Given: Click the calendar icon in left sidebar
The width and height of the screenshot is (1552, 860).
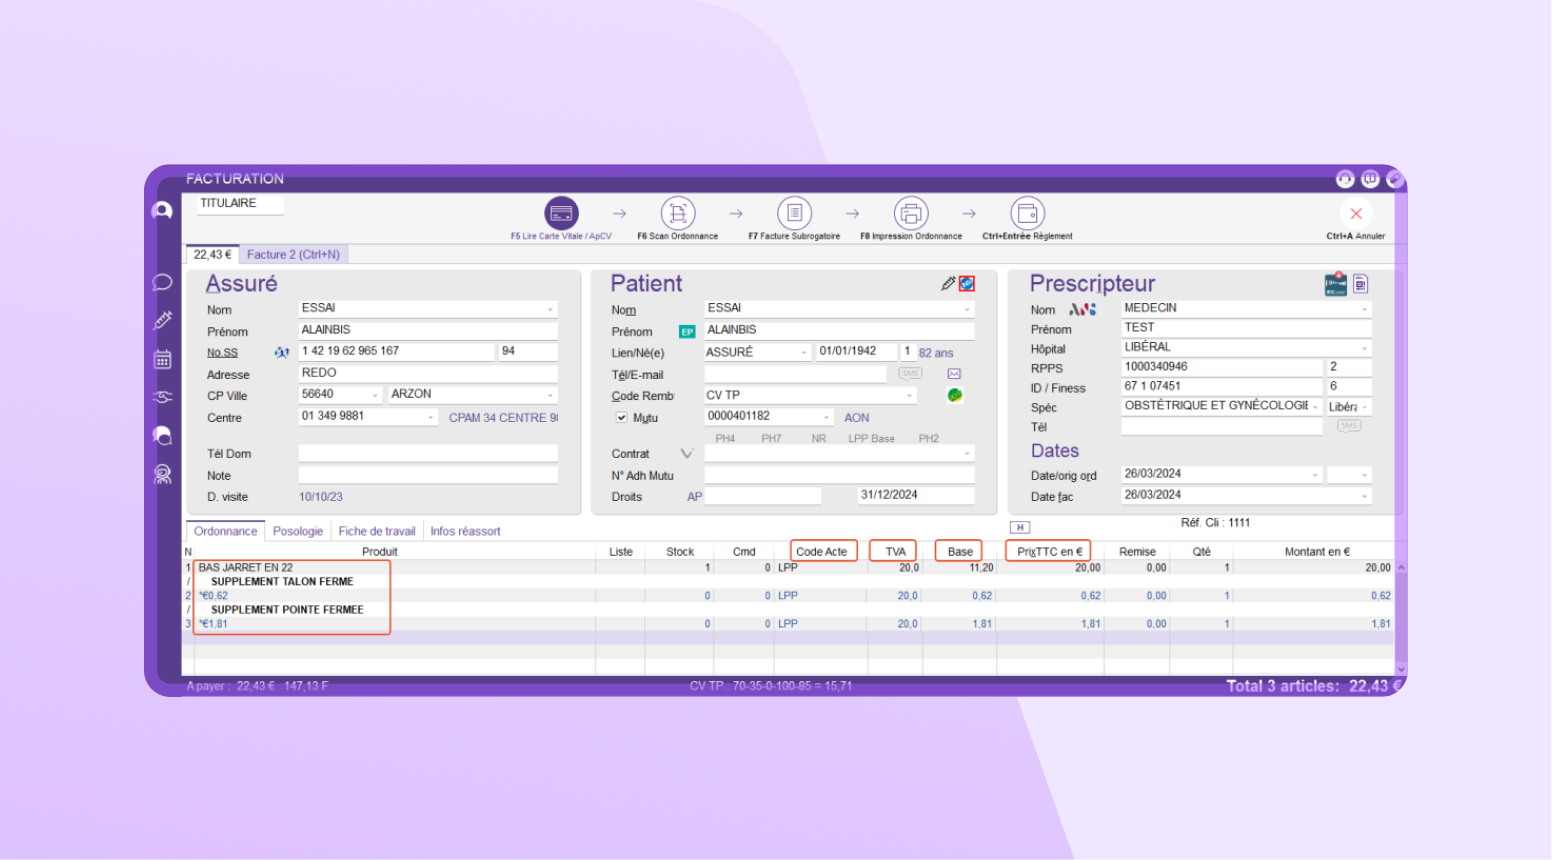Looking at the screenshot, I should 162,359.
